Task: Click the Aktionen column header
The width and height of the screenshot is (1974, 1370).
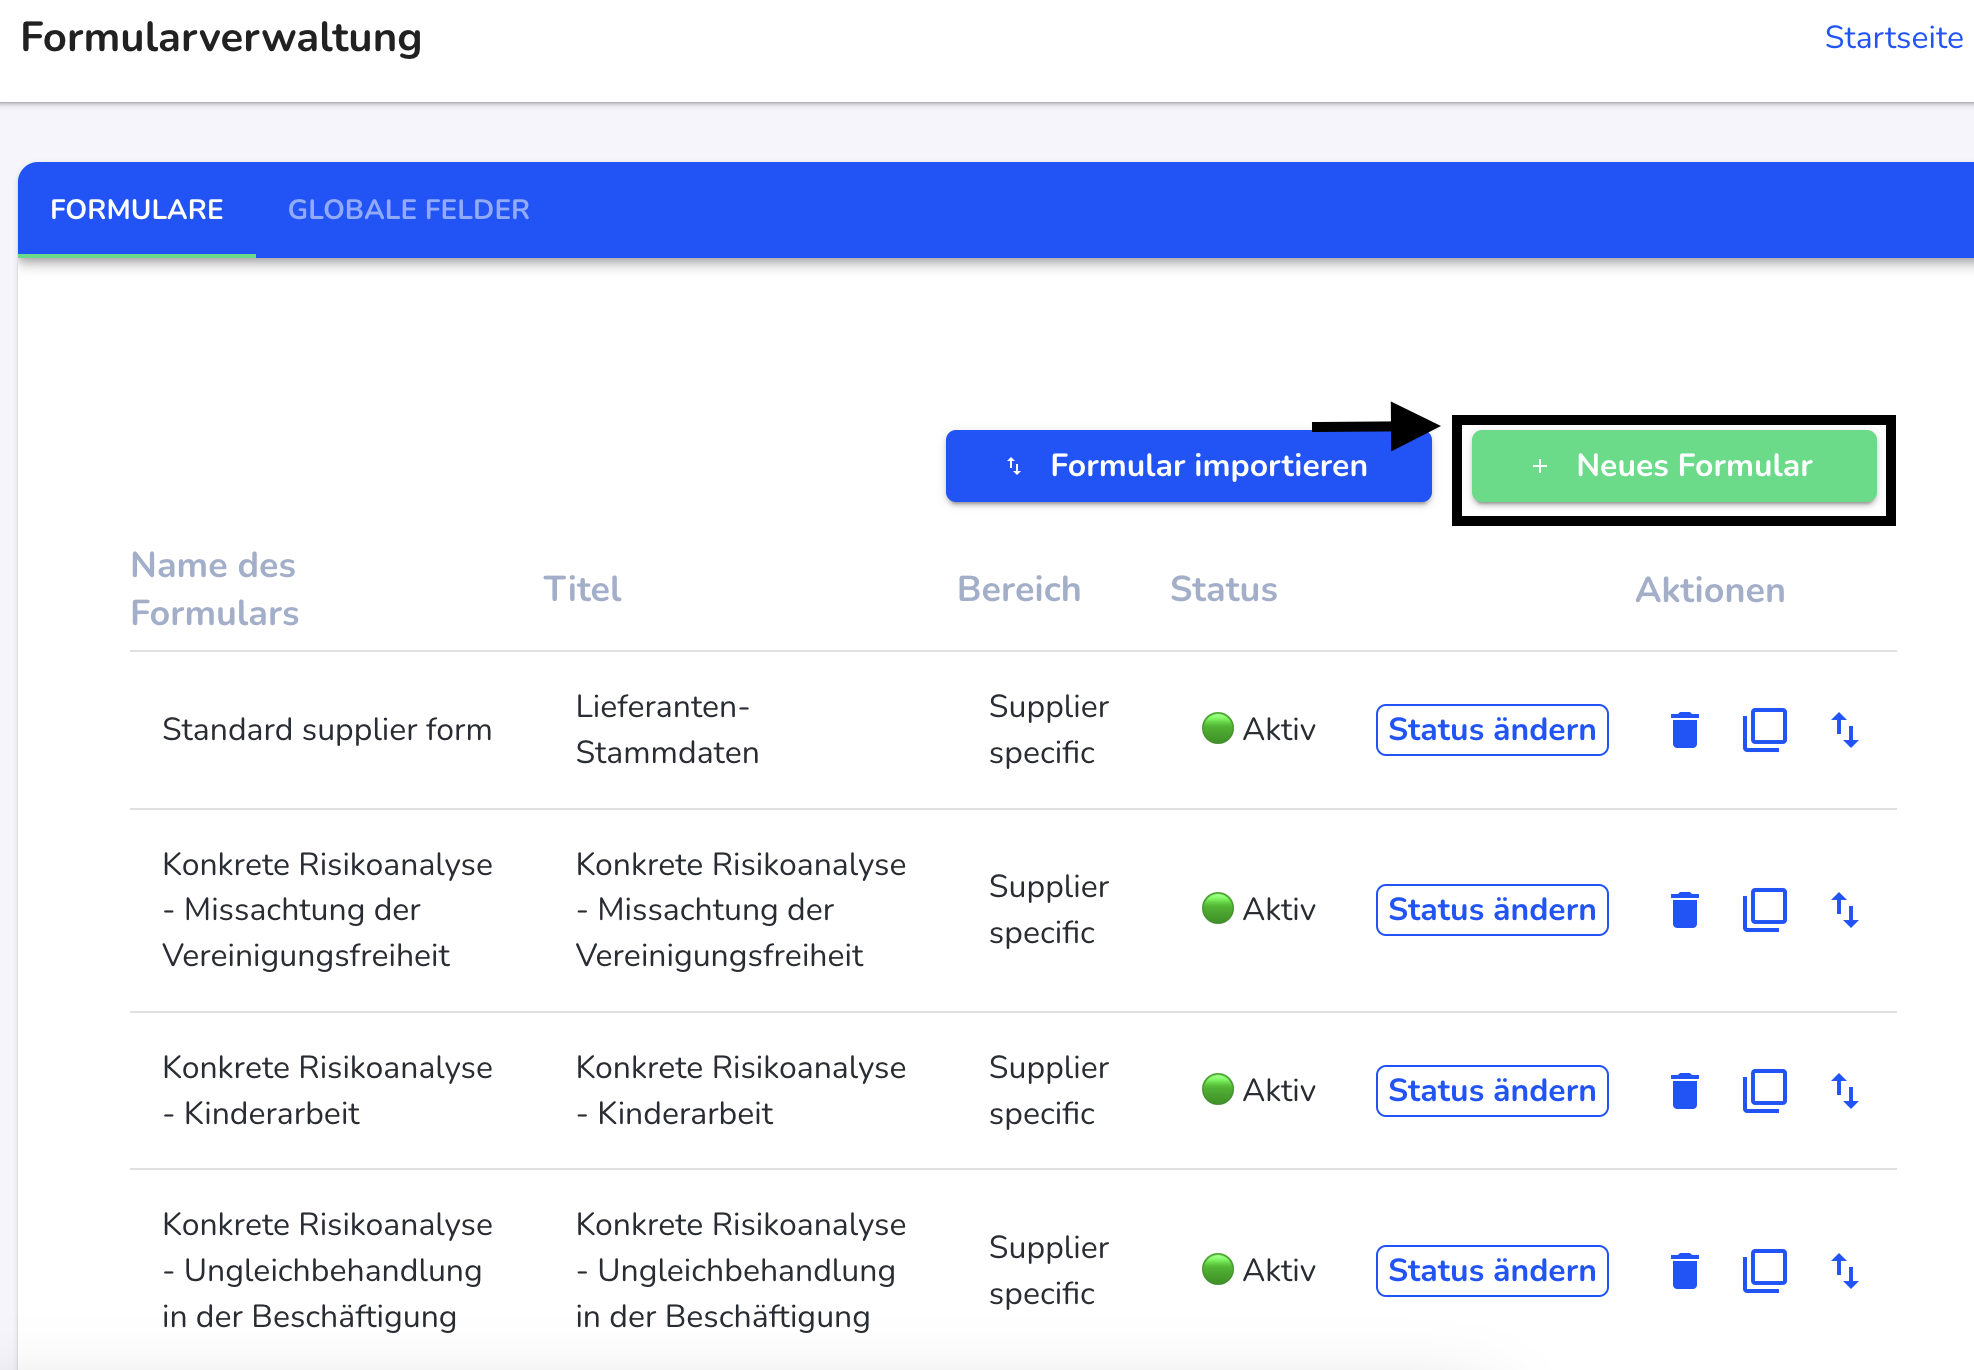Action: [1710, 590]
